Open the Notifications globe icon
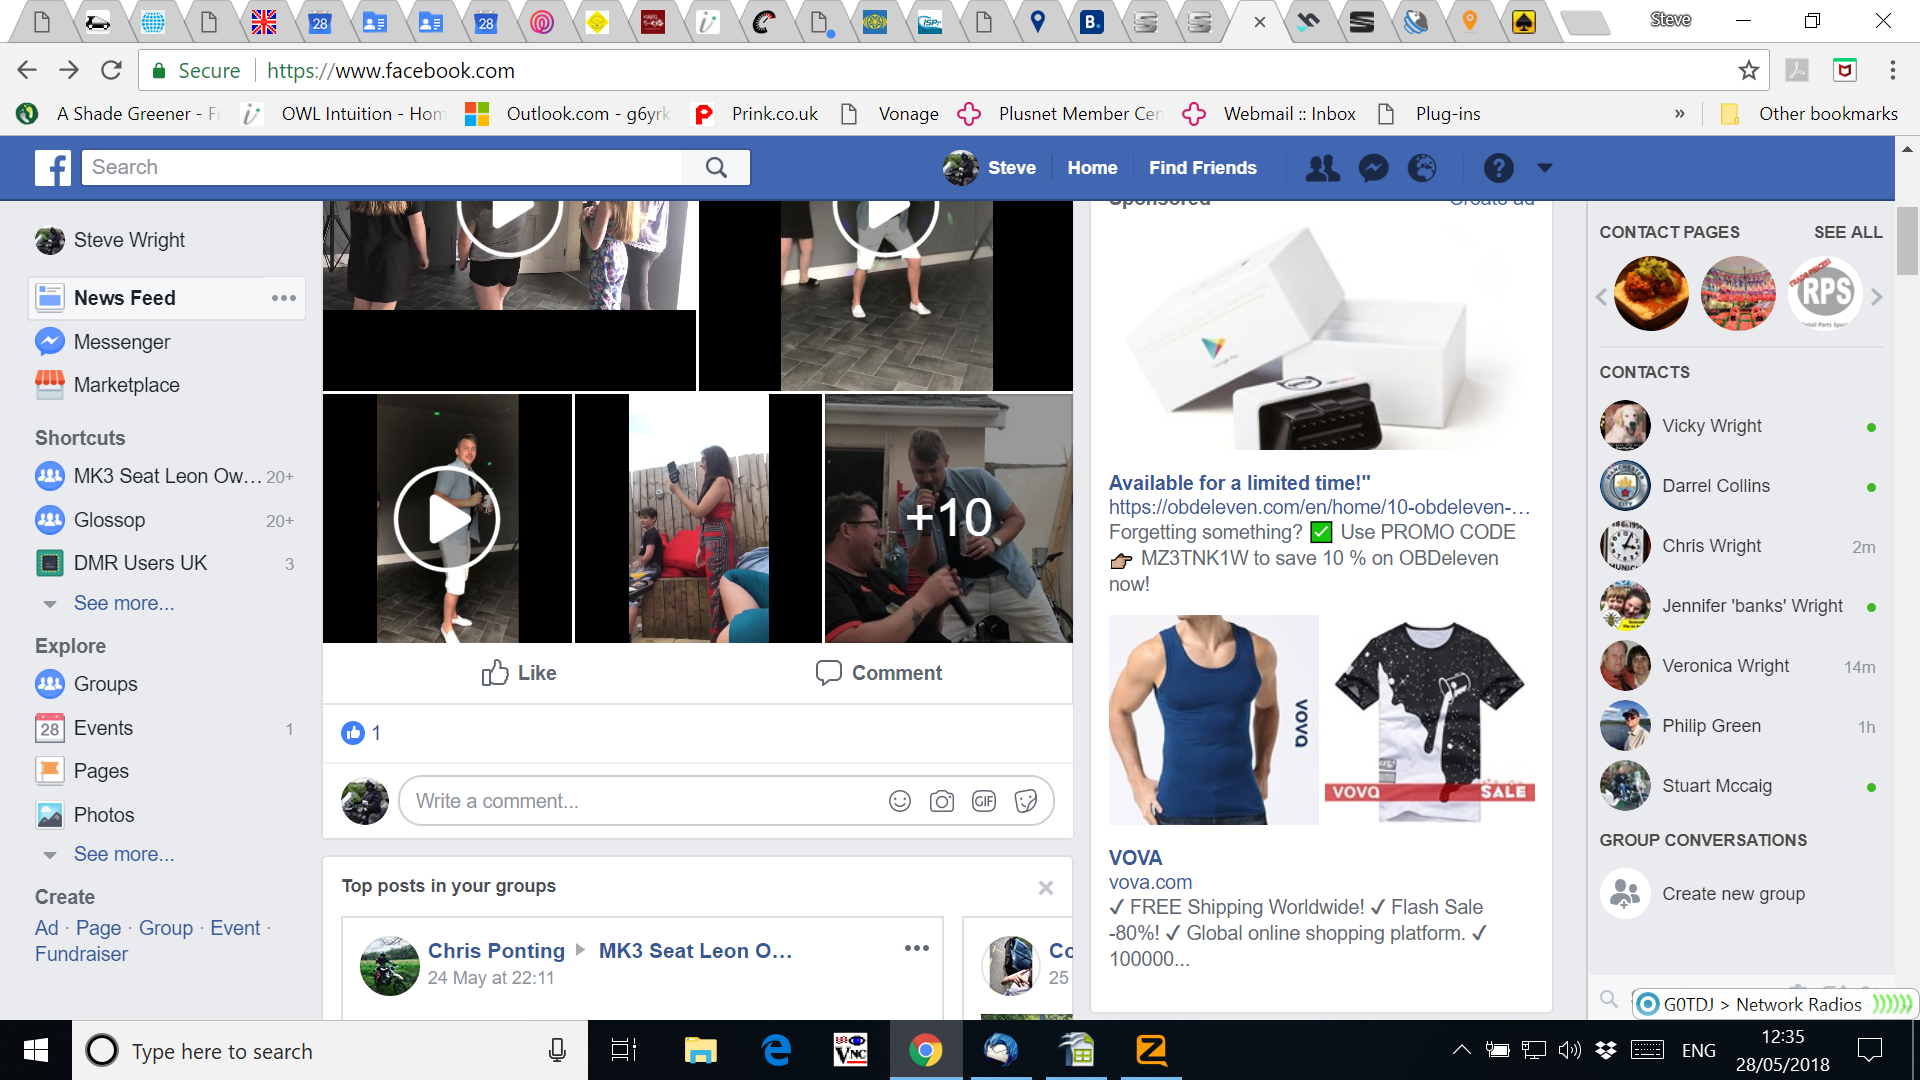 click(x=1422, y=168)
